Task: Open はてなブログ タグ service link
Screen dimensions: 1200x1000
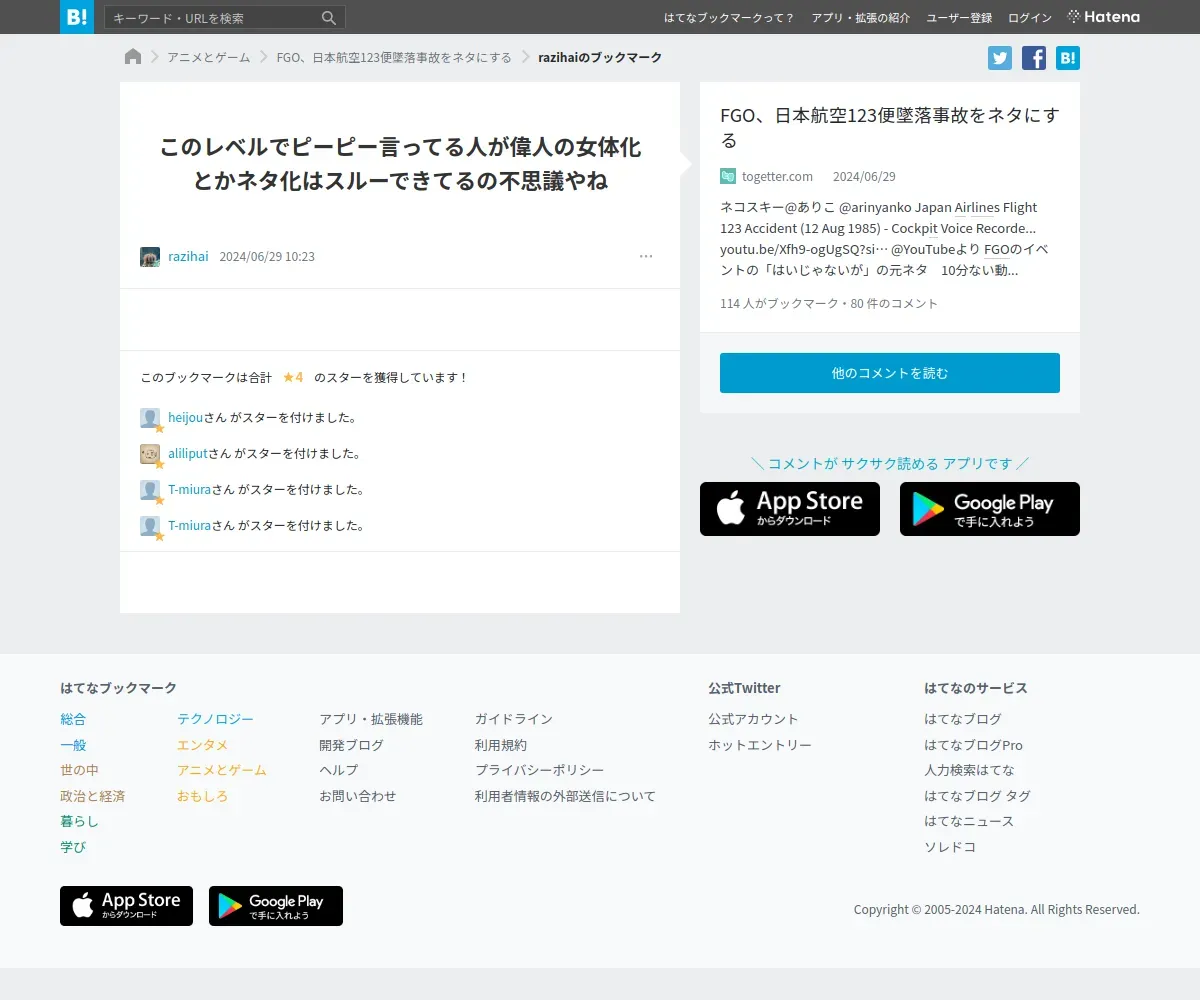Action: pyautogui.click(x=977, y=796)
